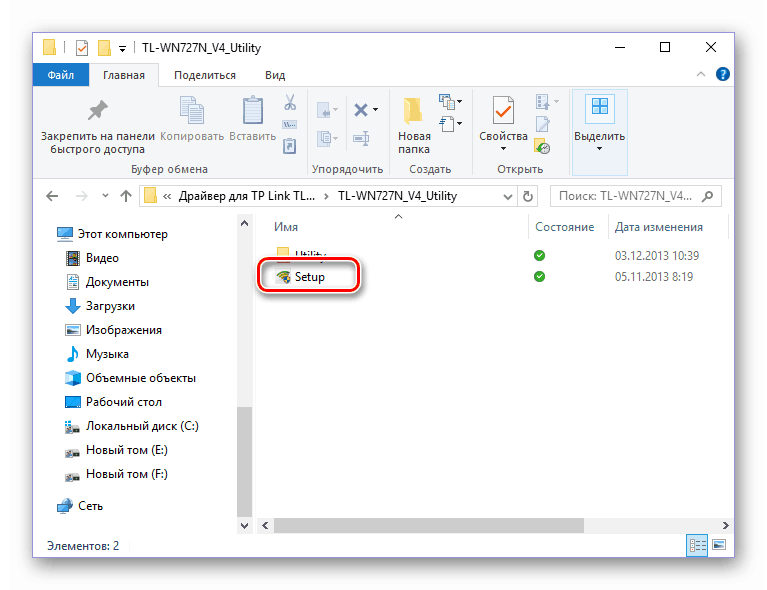Click the Edit icon in Открыть group
Image resolution: width=767 pixels, height=590 pixels.
[x=542, y=124]
